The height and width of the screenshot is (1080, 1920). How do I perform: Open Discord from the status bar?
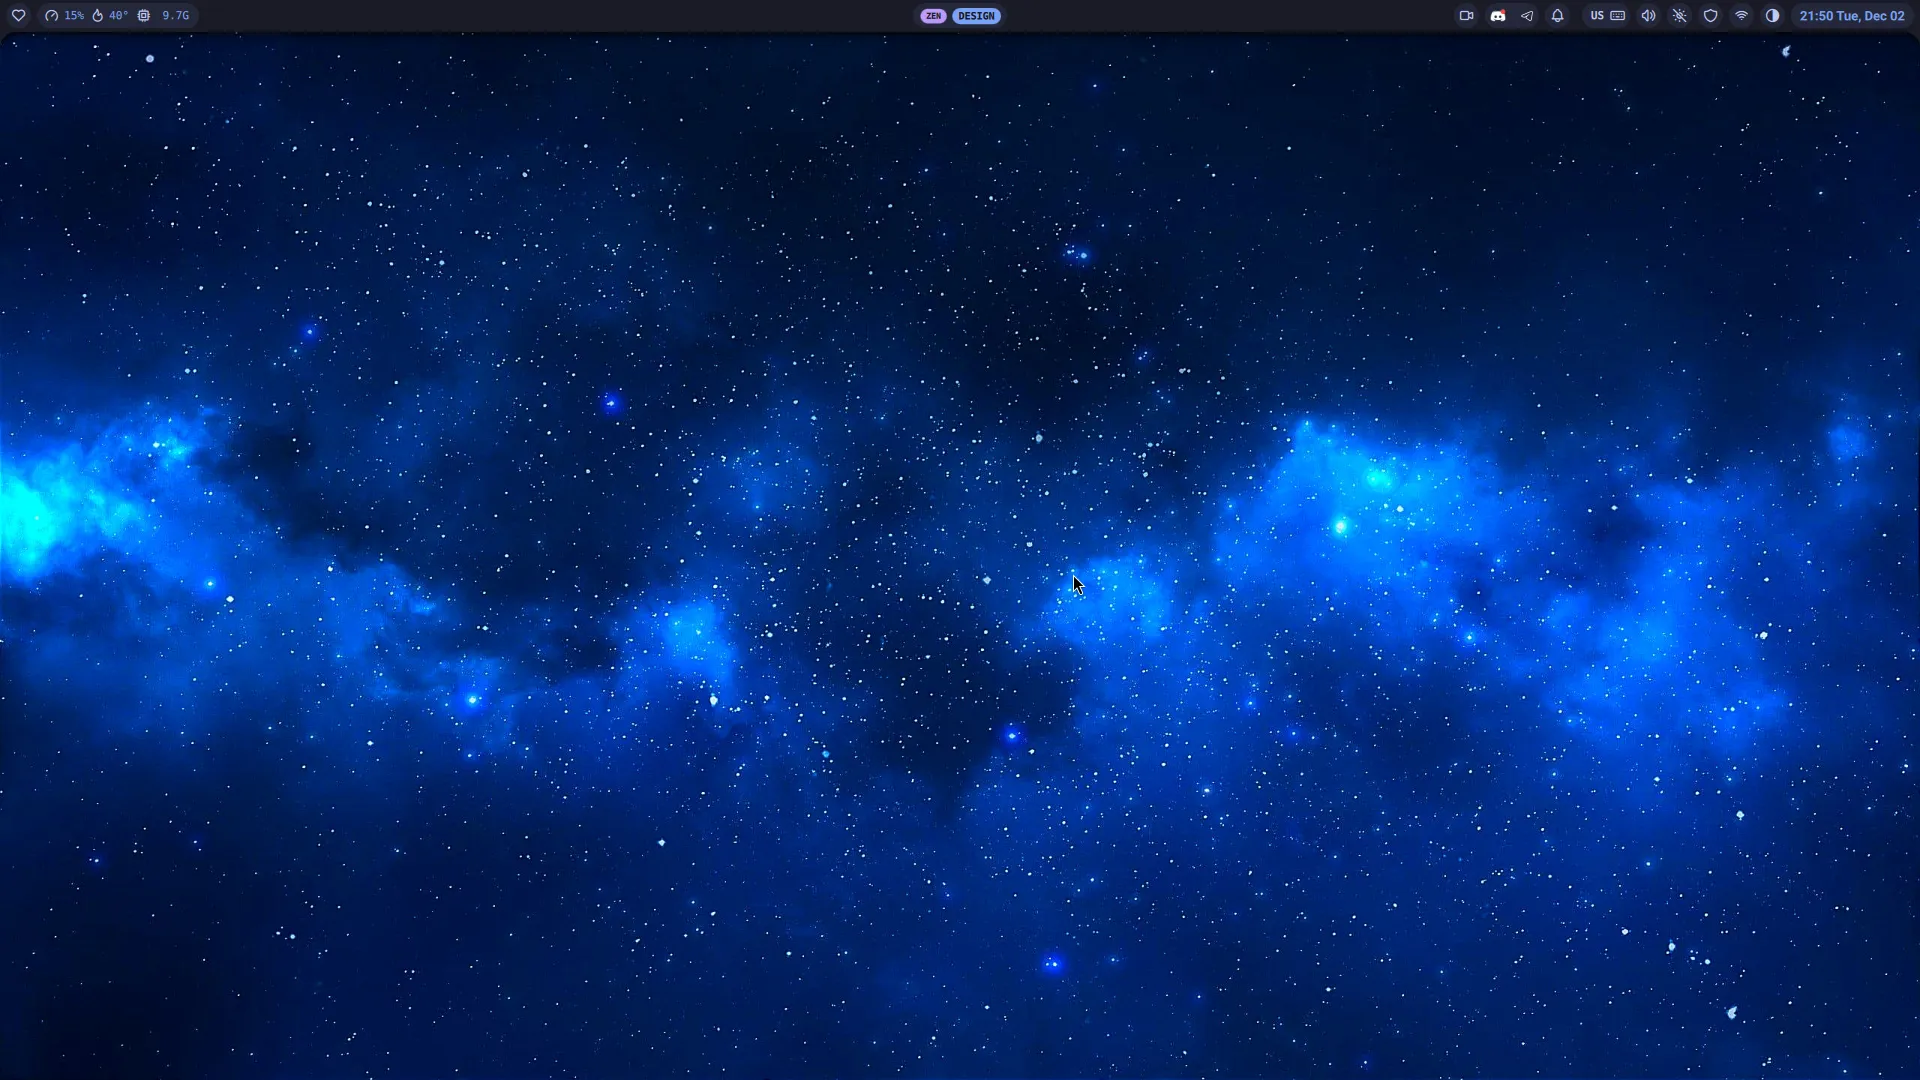tap(1499, 15)
